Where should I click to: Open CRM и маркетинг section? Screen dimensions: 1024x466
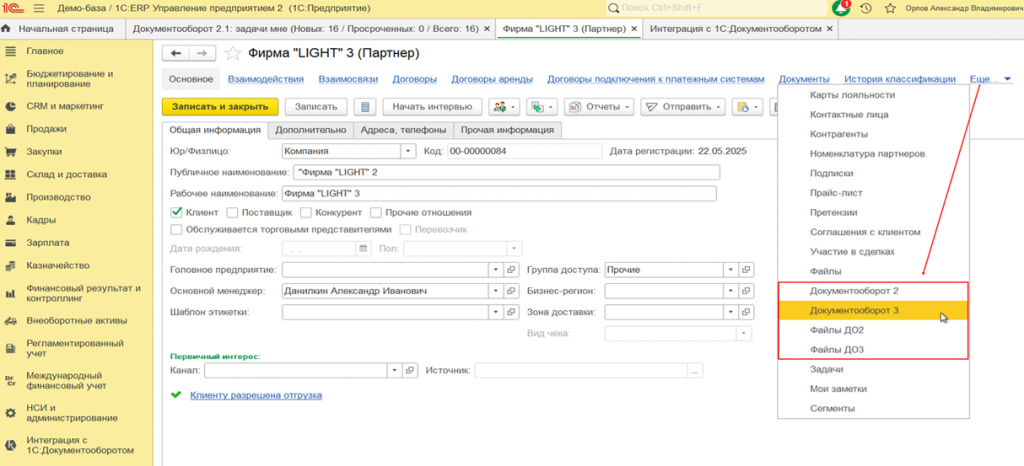tap(65, 106)
